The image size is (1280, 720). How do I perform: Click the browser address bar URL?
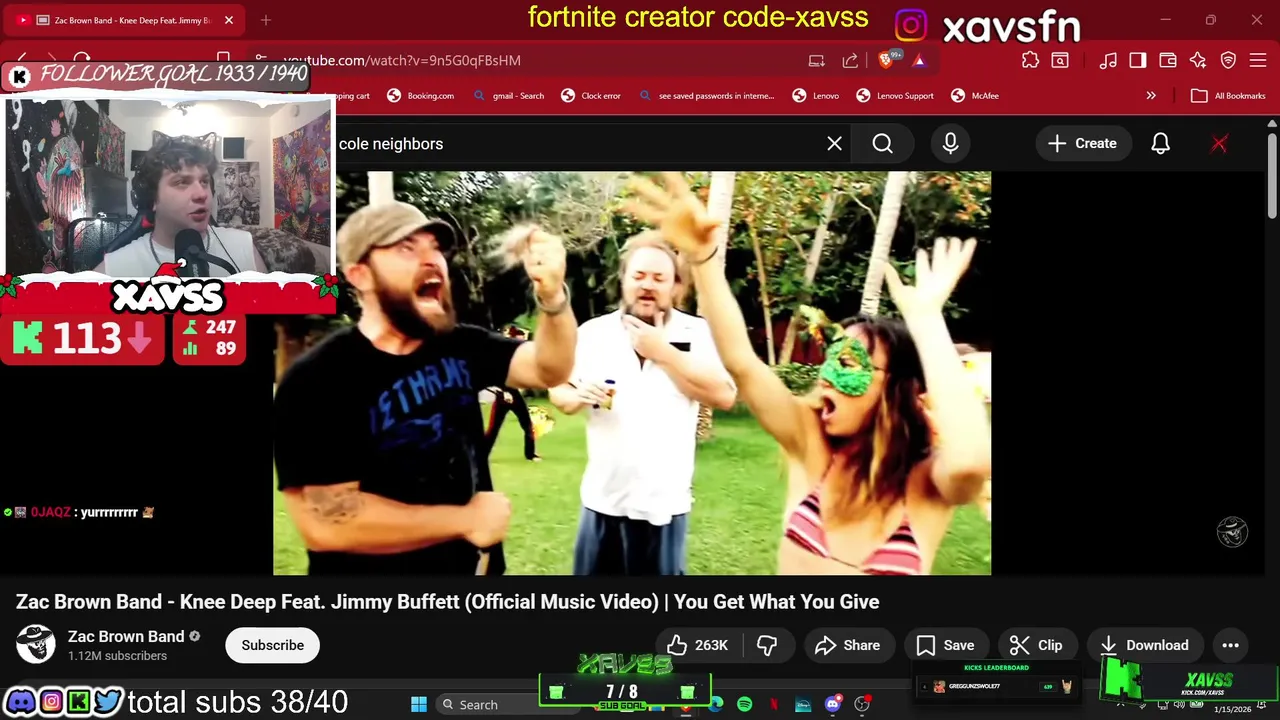[402, 60]
